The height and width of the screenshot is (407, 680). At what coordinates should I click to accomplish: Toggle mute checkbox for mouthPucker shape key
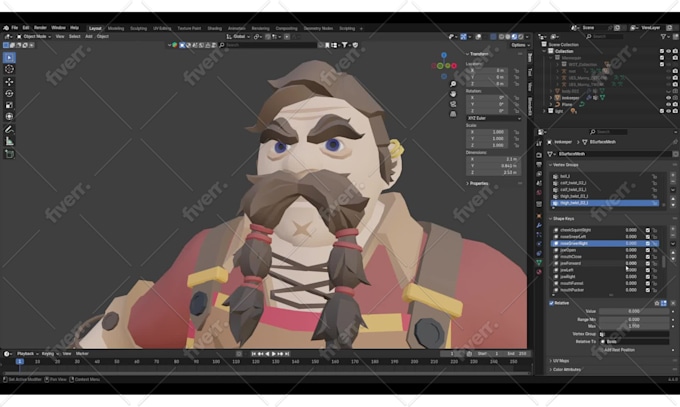(x=647, y=290)
